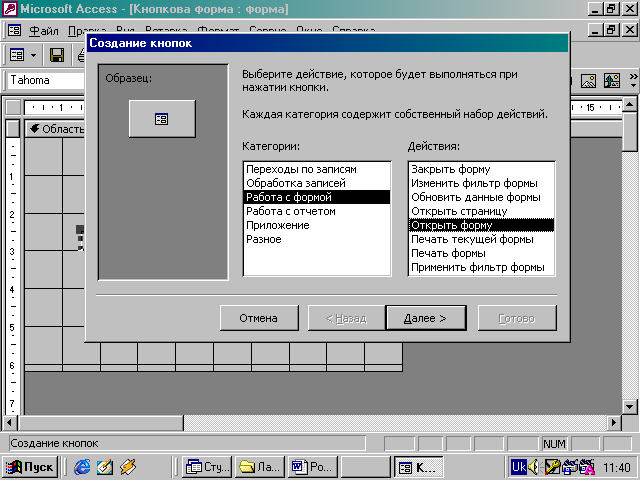Open the view dropdown arrow beside the Form view icon

(x=33, y=55)
